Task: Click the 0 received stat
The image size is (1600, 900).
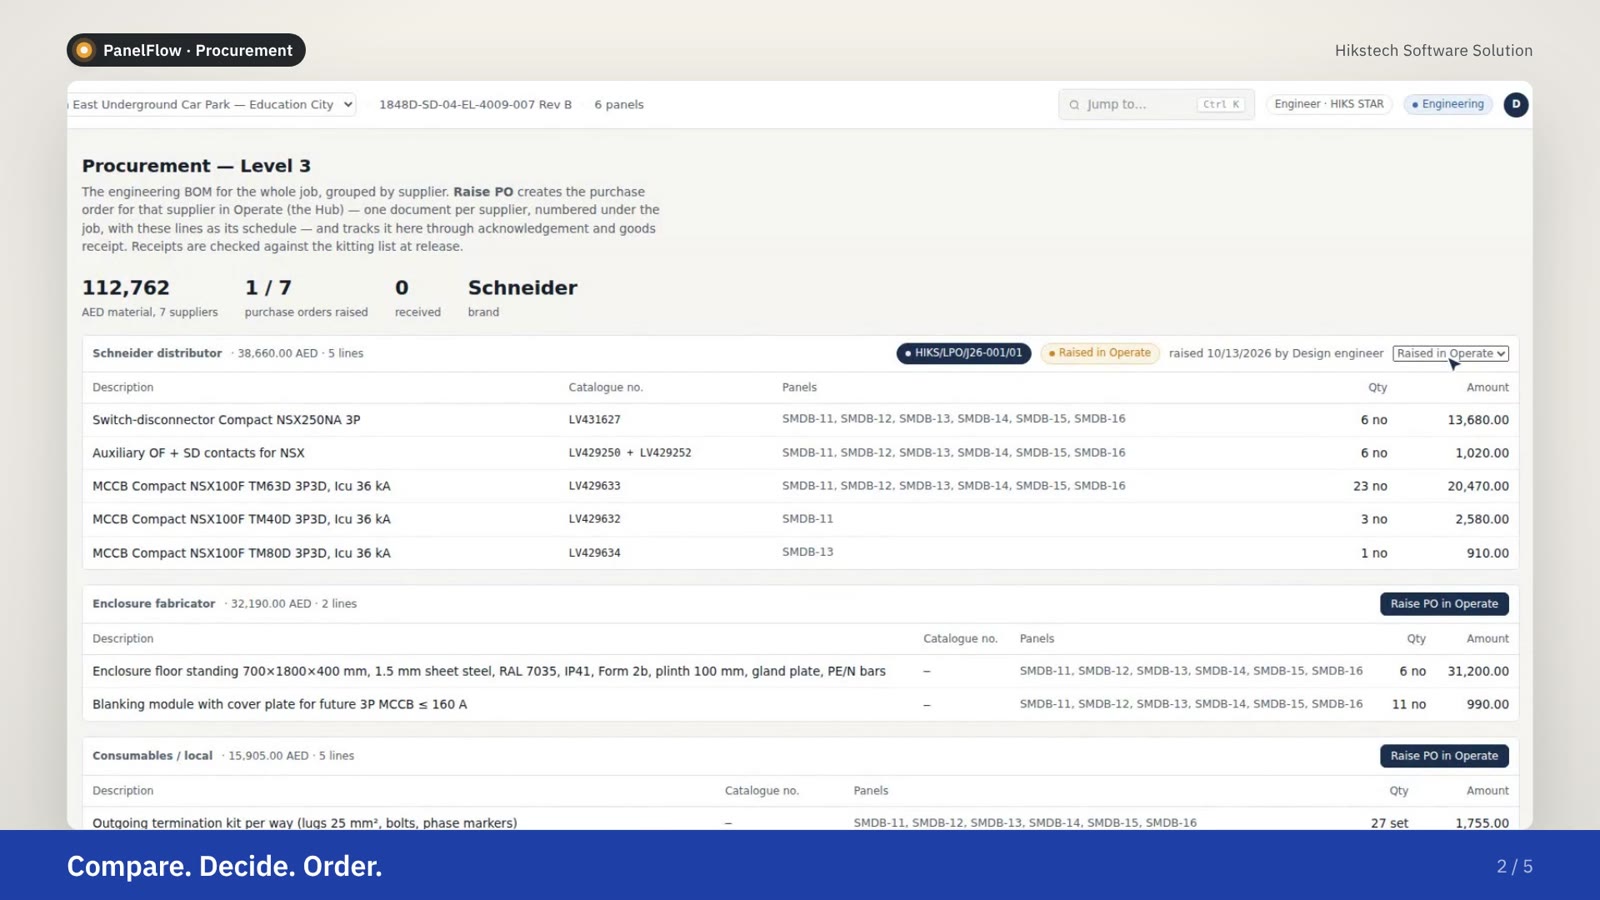Action: (418, 298)
